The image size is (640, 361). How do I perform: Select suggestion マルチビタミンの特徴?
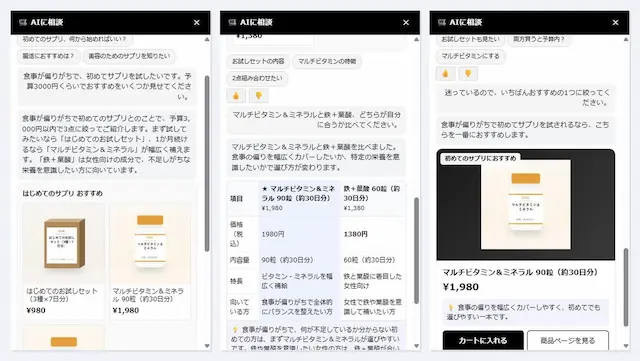point(327,61)
